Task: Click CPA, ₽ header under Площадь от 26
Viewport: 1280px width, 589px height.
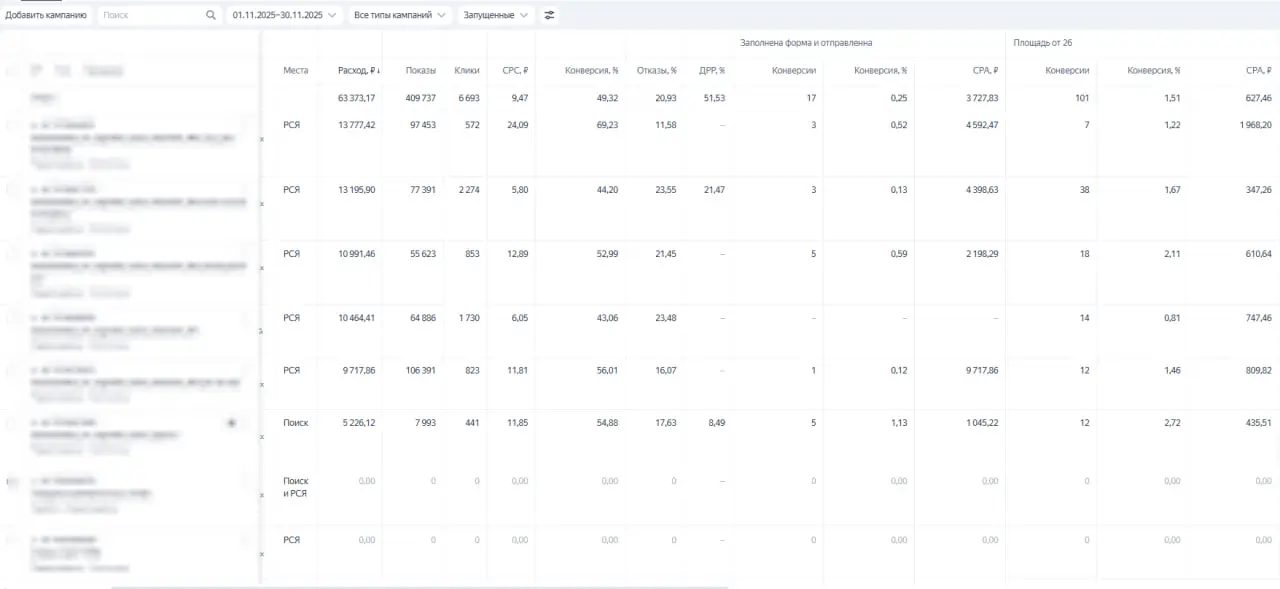Action: click(x=1258, y=71)
